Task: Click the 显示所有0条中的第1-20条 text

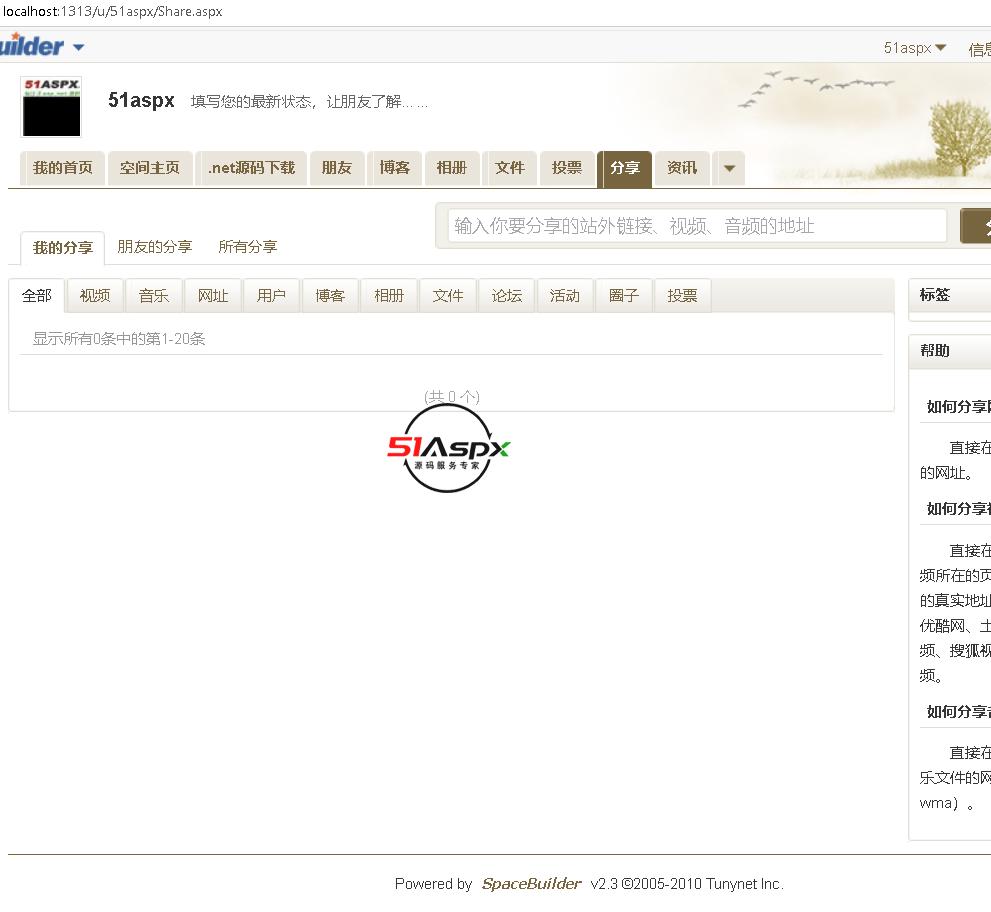Action: coord(119,339)
